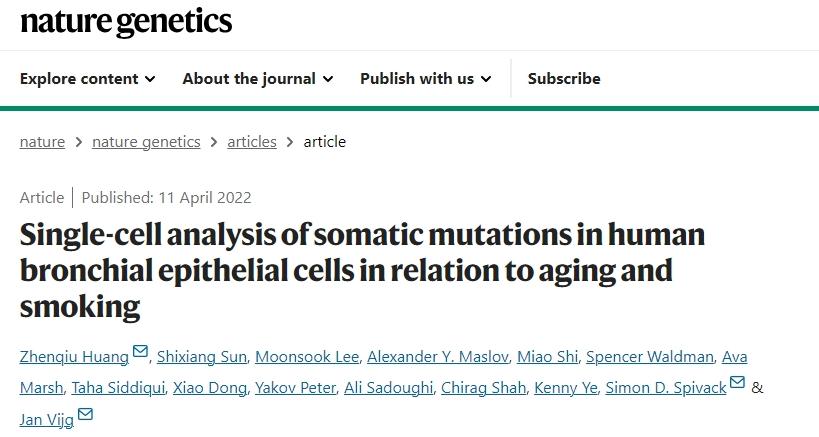The height and width of the screenshot is (437, 819).
Task: Open the nature genetics breadcrumb link
Action: coord(146,142)
